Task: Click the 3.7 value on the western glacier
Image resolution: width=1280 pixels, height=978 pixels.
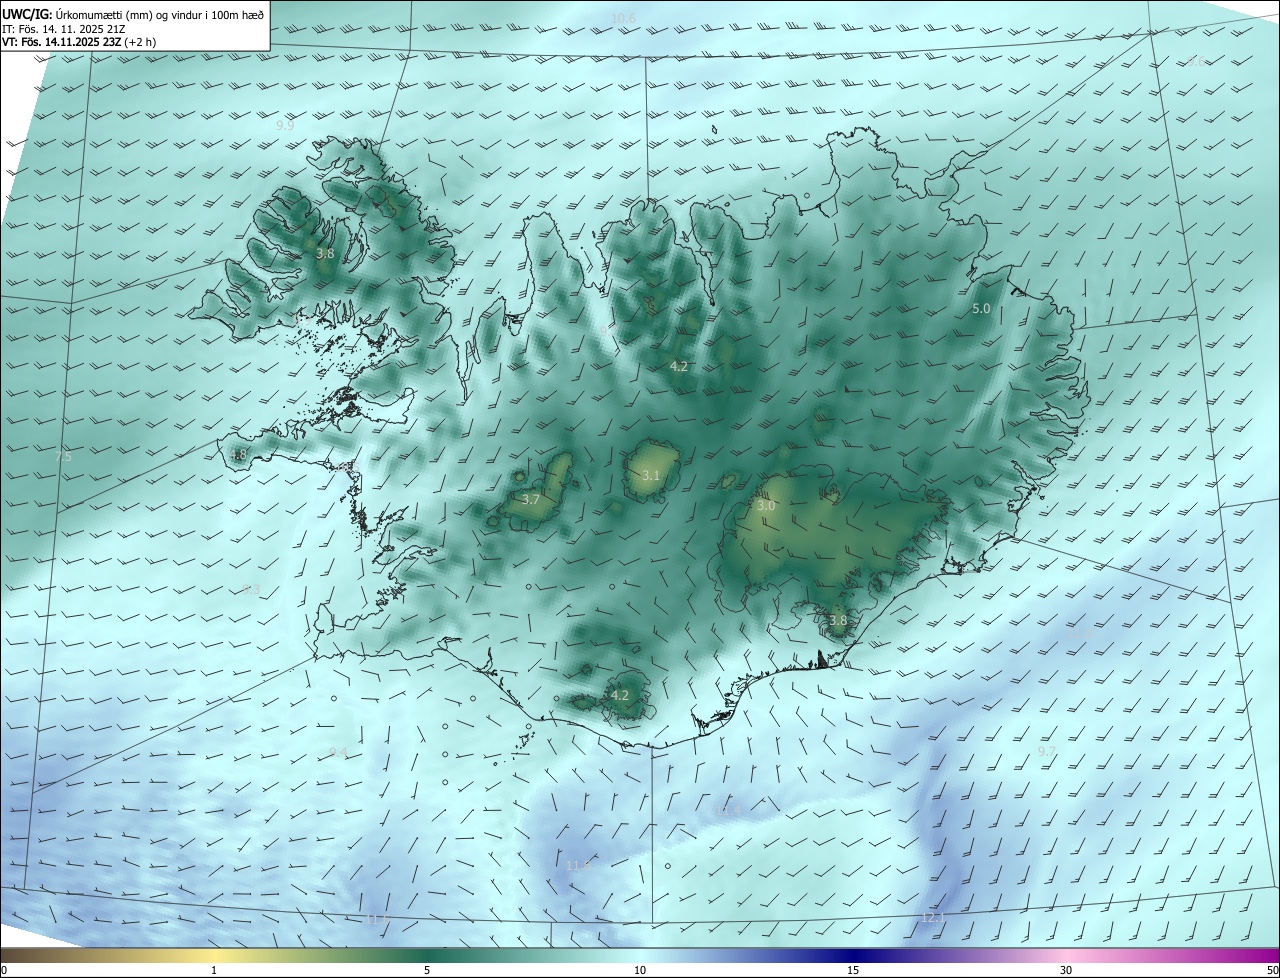Action: point(531,499)
